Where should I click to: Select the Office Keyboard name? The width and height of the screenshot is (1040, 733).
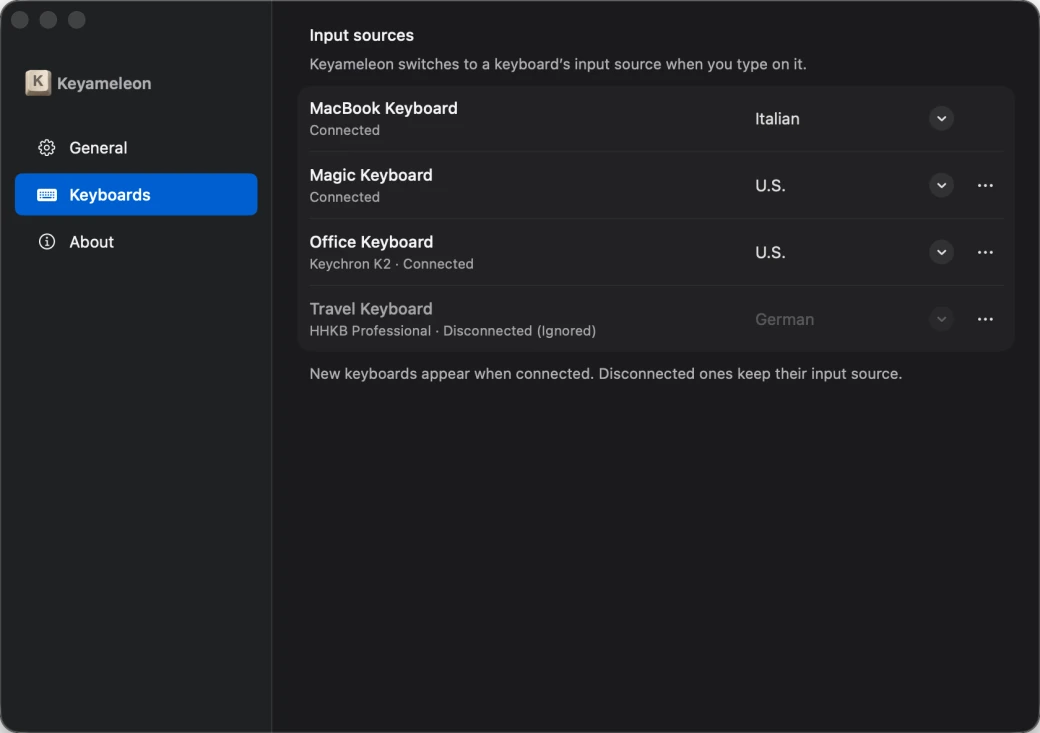(x=371, y=242)
